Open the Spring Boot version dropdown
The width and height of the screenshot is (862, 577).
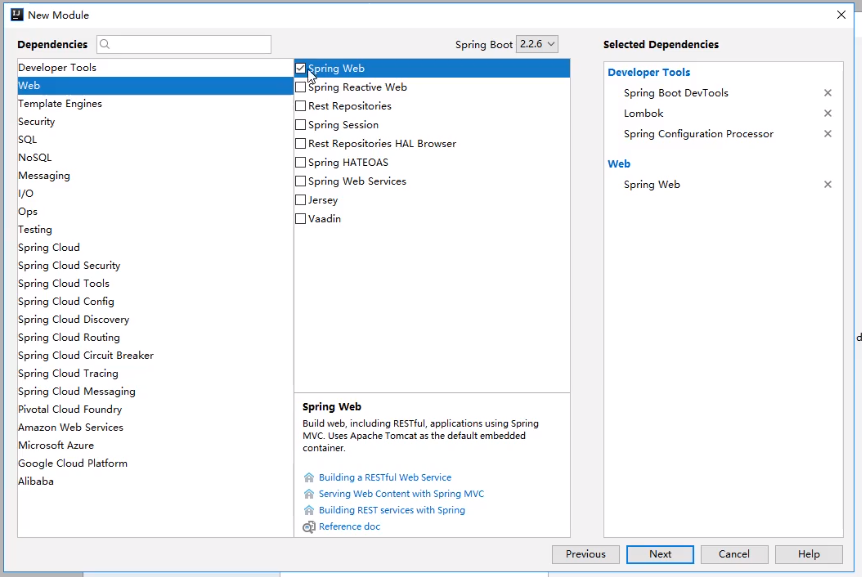coord(537,44)
